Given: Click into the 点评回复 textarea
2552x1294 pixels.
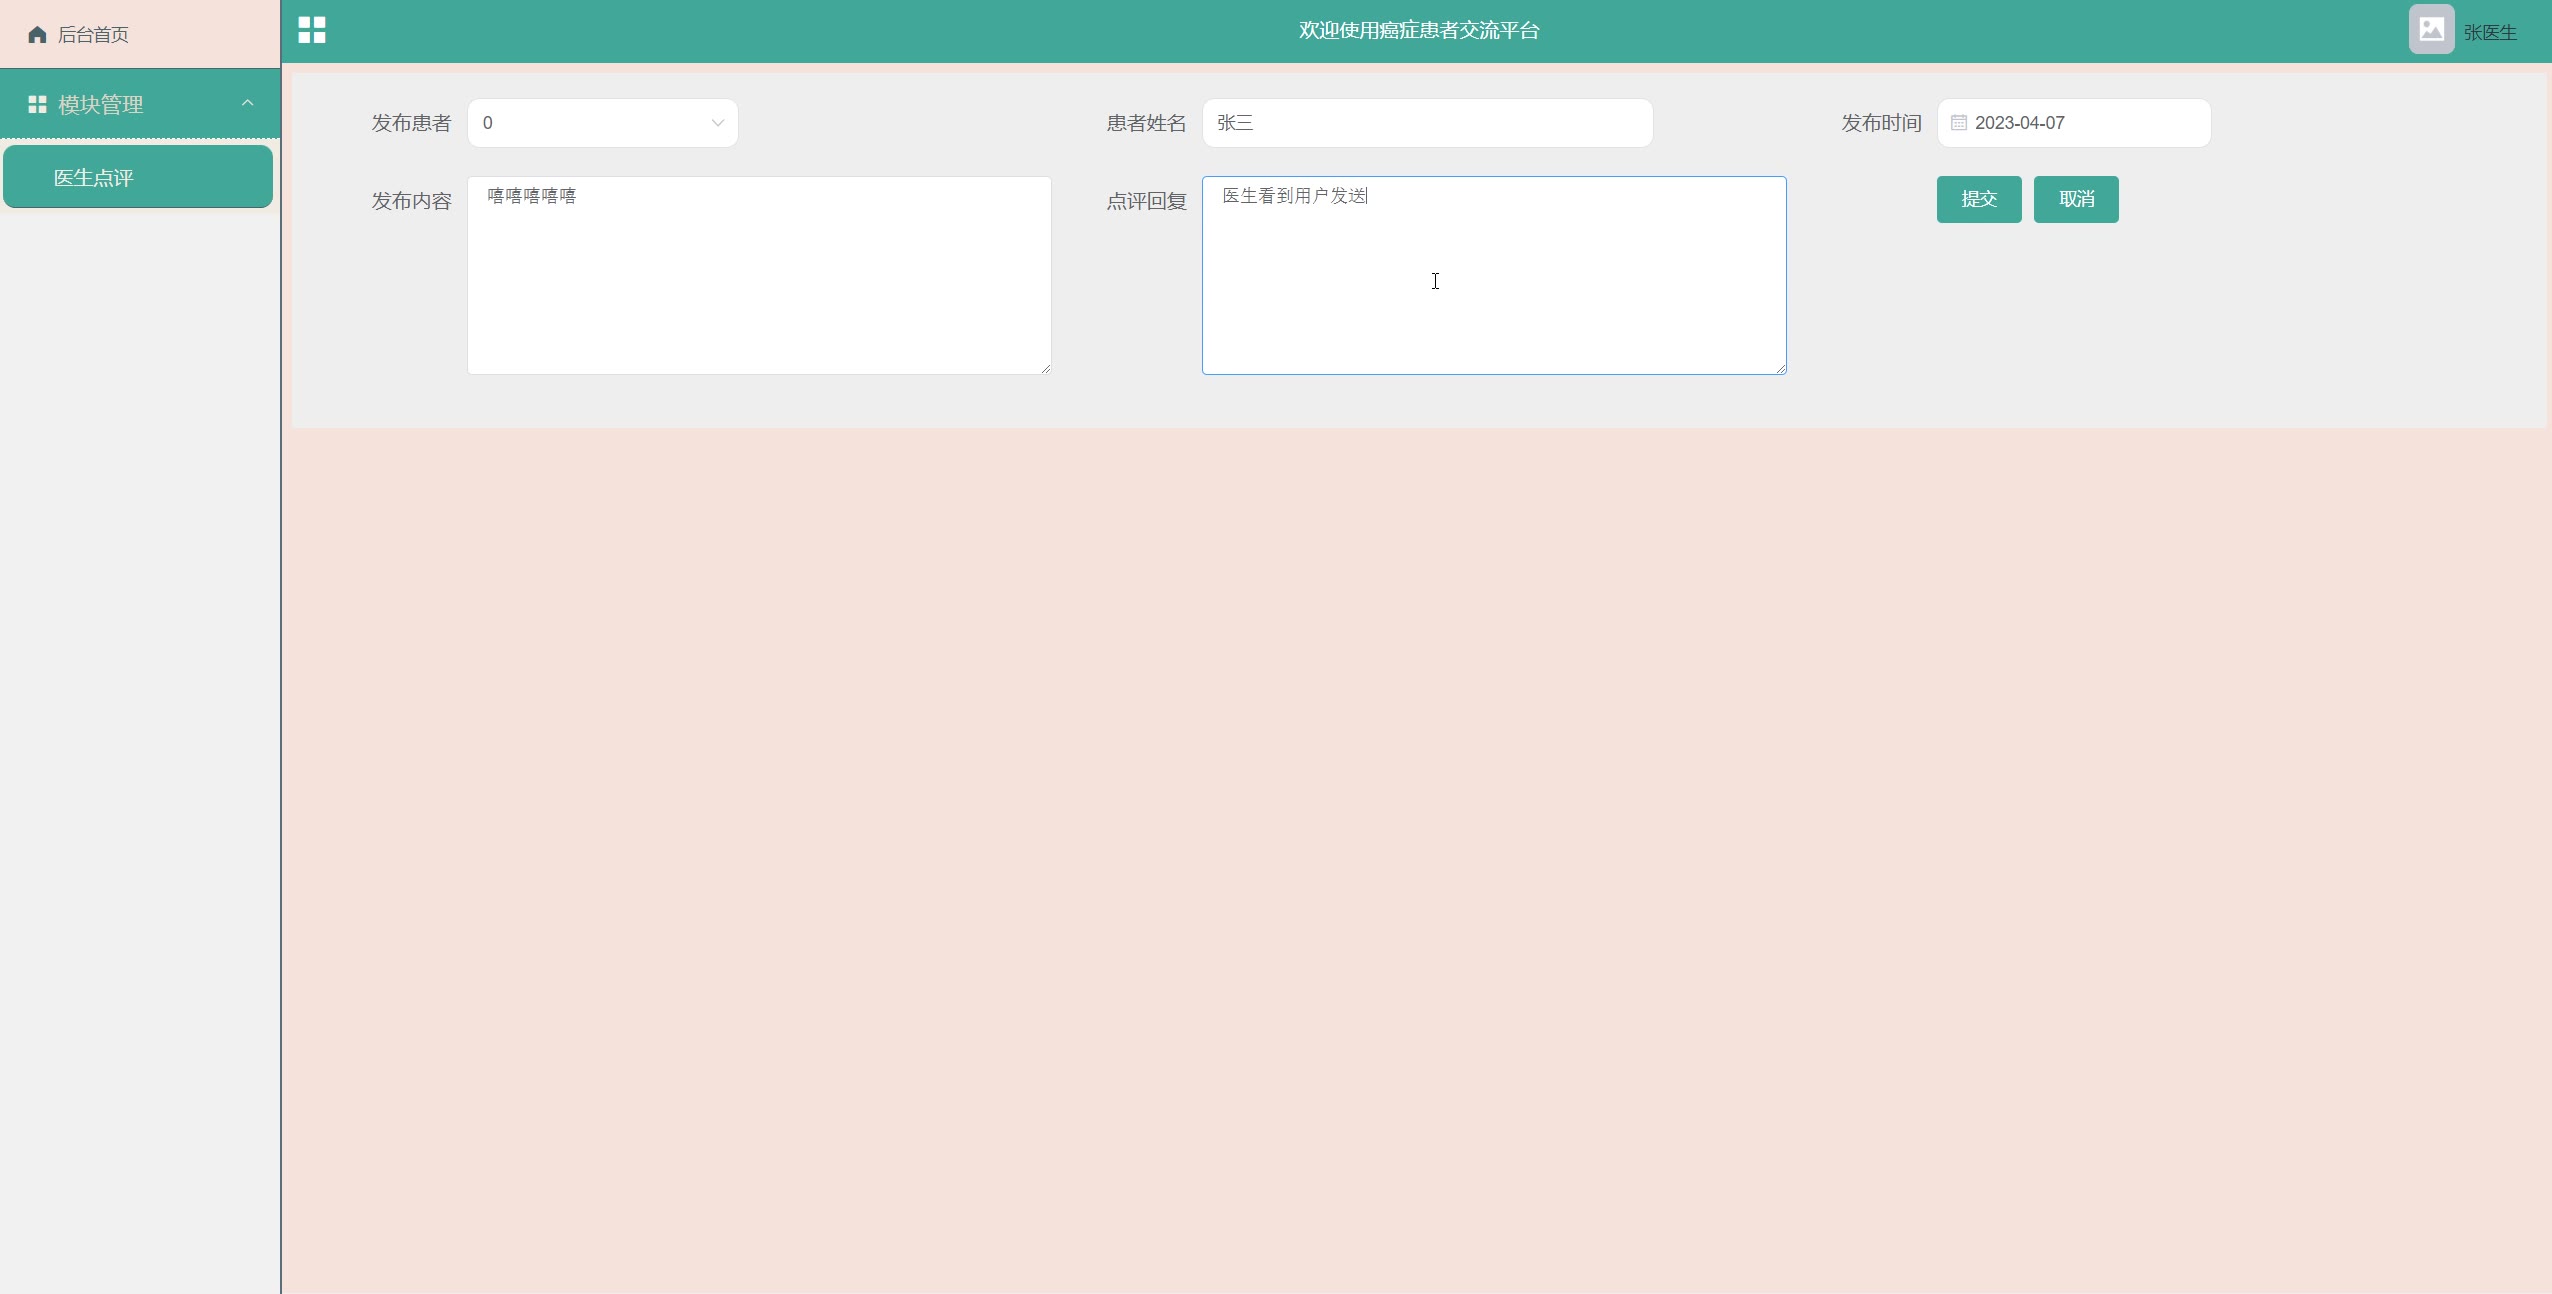Looking at the screenshot, I should point(1494,275).
